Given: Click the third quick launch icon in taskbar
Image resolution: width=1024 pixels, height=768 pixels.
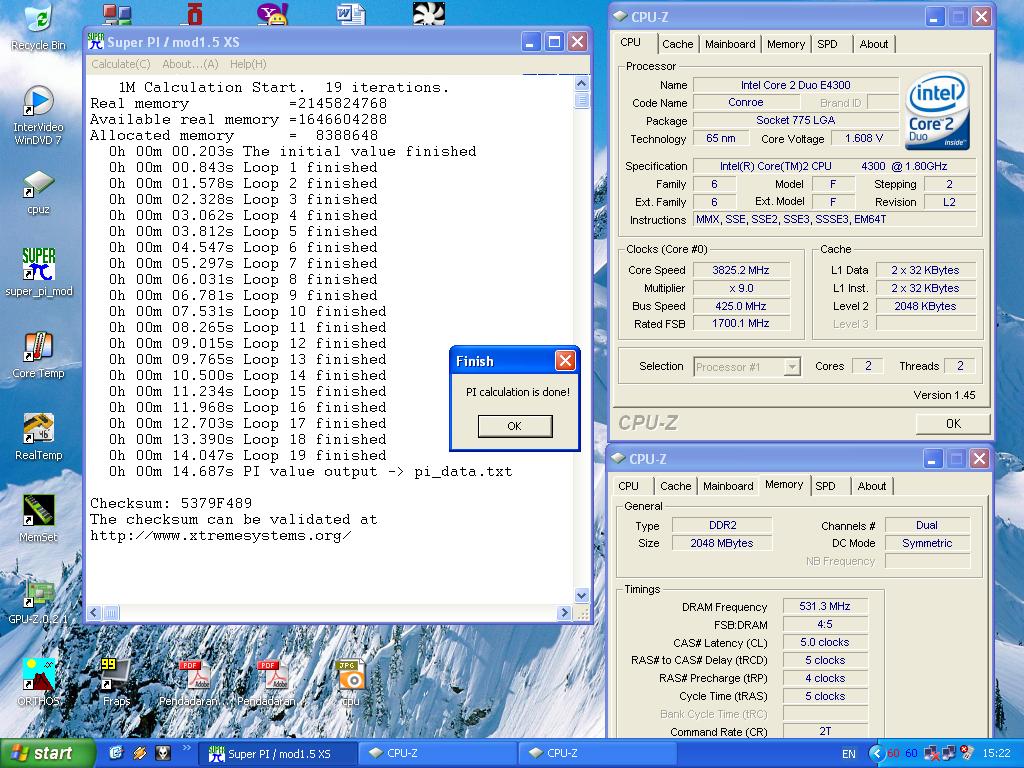Looking at the screenshot, I should point(163,753).
